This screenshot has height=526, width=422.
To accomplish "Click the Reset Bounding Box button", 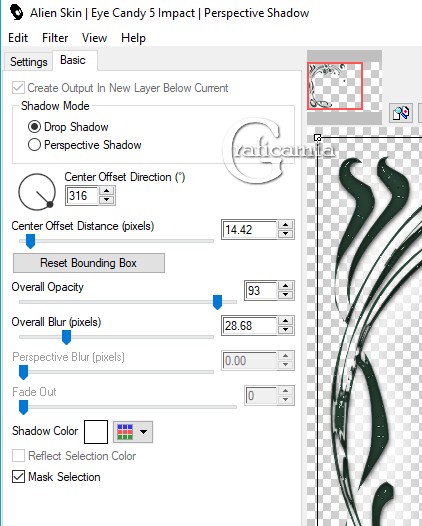I will coord(89,263).
